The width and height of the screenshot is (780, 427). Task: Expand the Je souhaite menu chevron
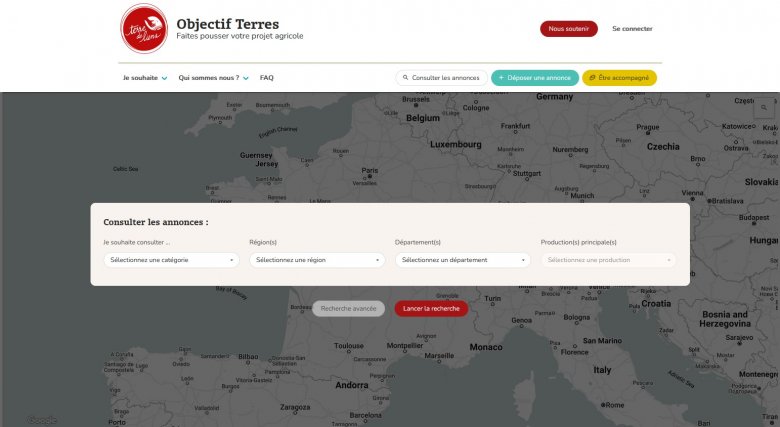point(164,78)
